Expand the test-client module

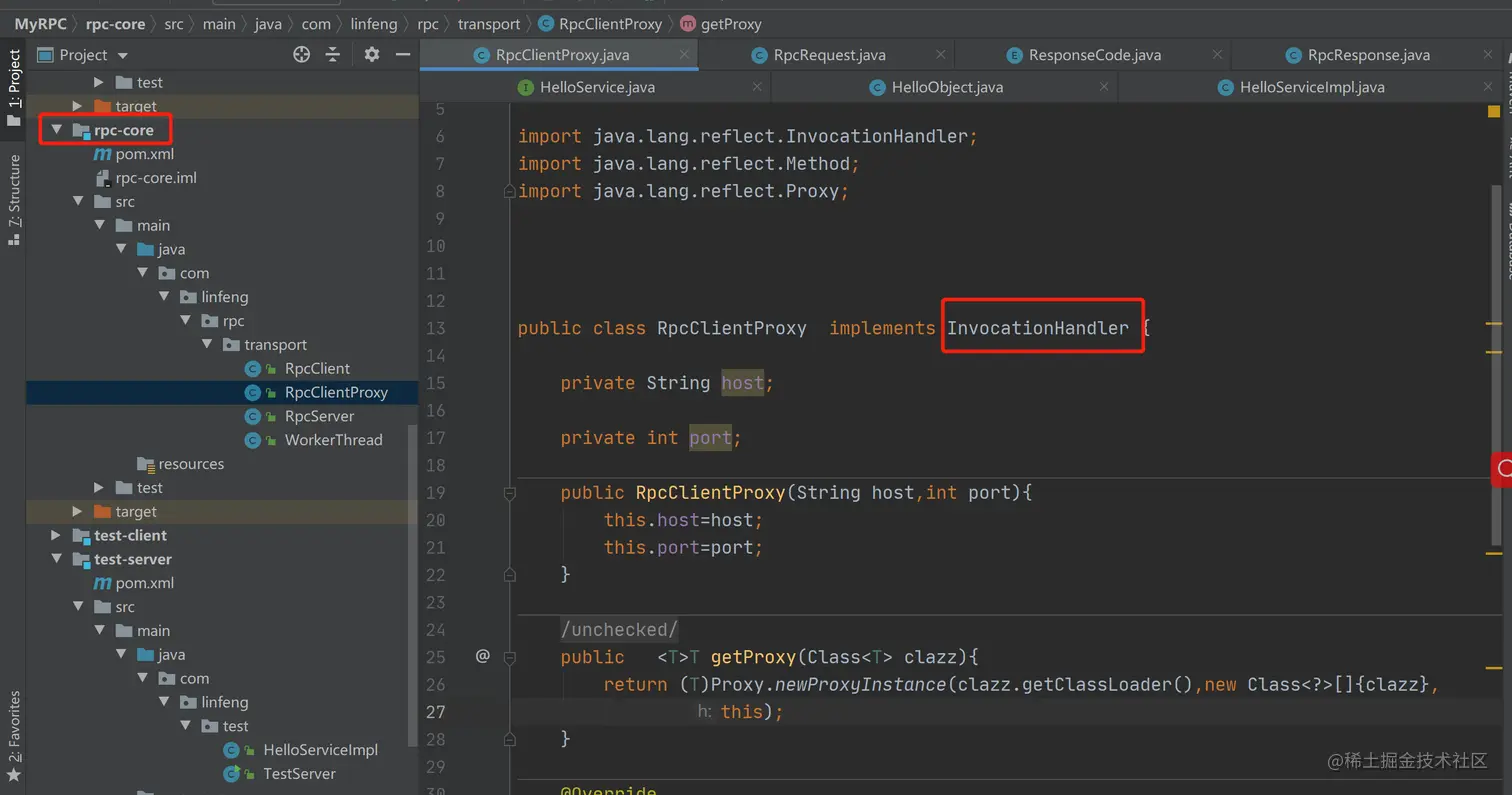pos(57,535)
